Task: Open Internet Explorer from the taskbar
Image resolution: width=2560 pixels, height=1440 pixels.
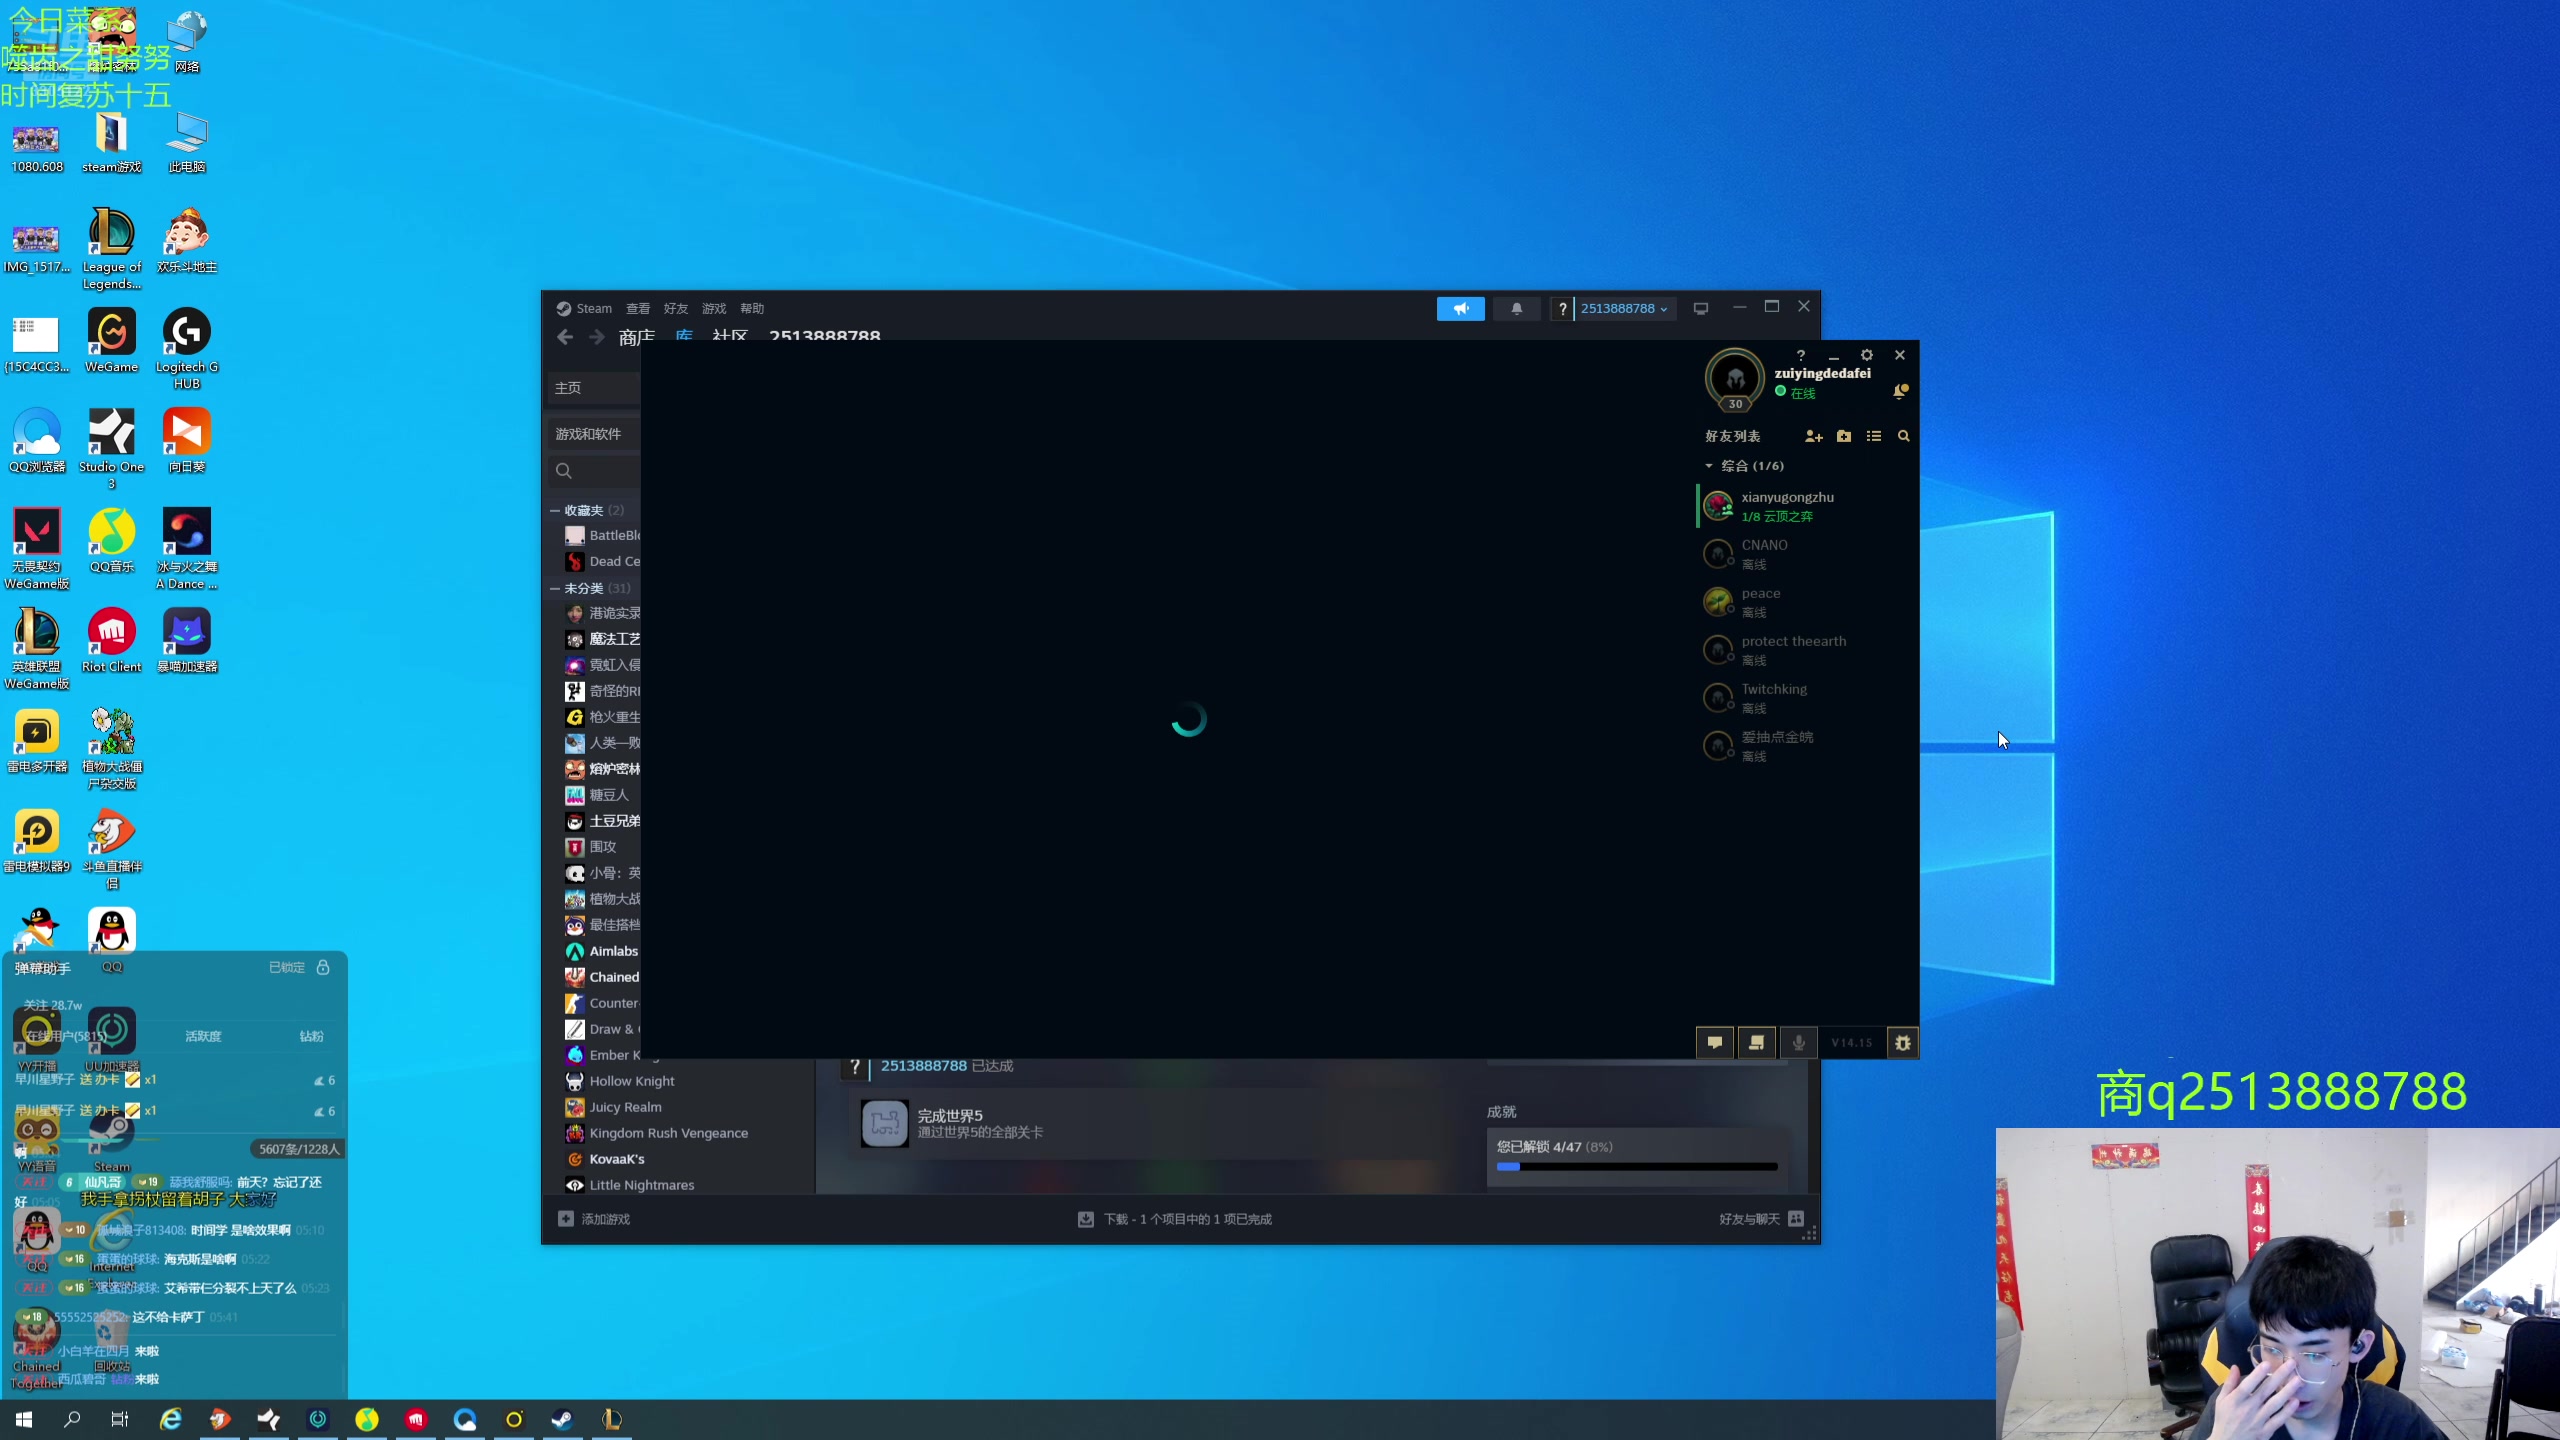Action: [x=171, y=1419]
